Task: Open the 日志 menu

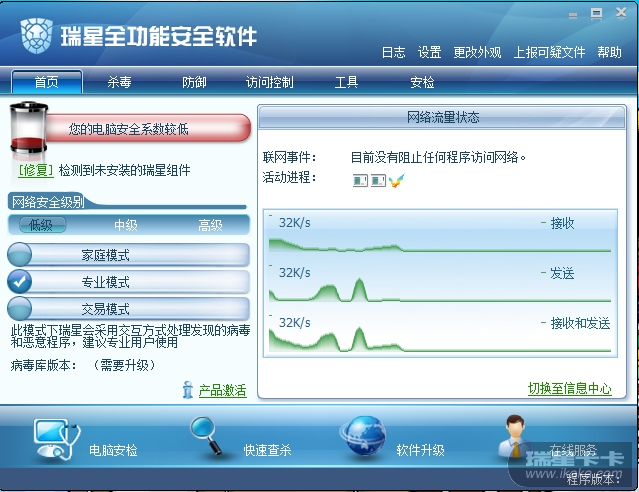Action: (x=393, y=52)
